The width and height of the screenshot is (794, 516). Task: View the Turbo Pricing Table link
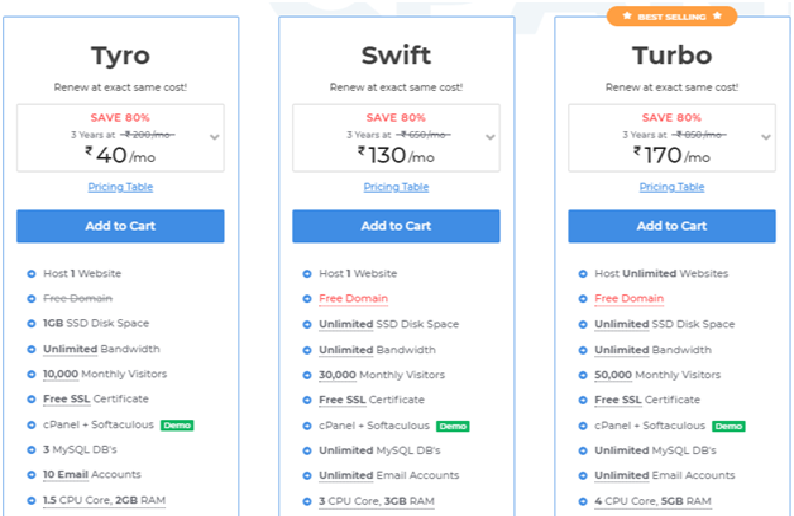[x=672, y=187]
